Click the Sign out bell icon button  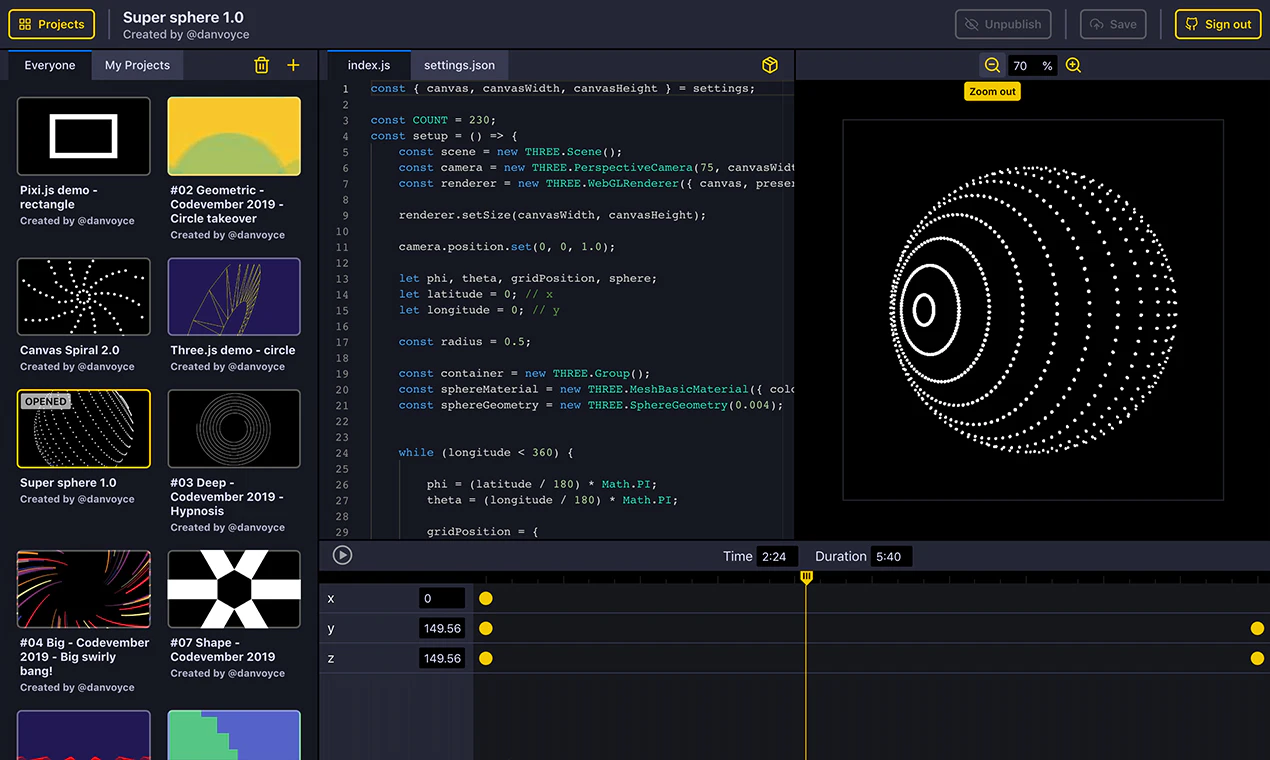point(1217,24)
